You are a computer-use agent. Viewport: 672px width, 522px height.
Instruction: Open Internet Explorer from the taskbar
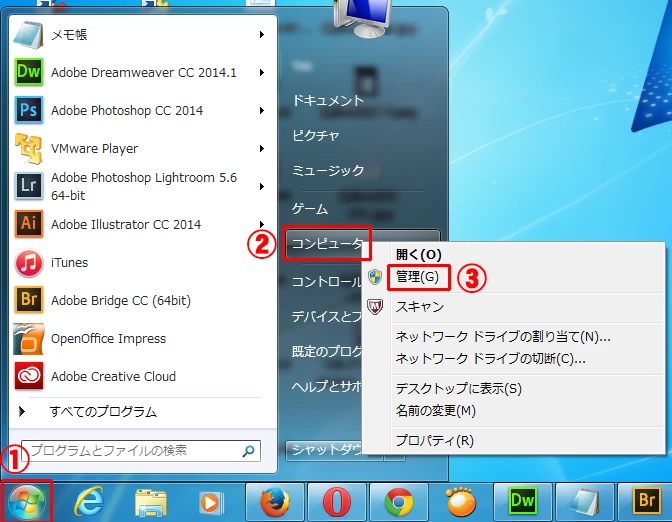89,501
